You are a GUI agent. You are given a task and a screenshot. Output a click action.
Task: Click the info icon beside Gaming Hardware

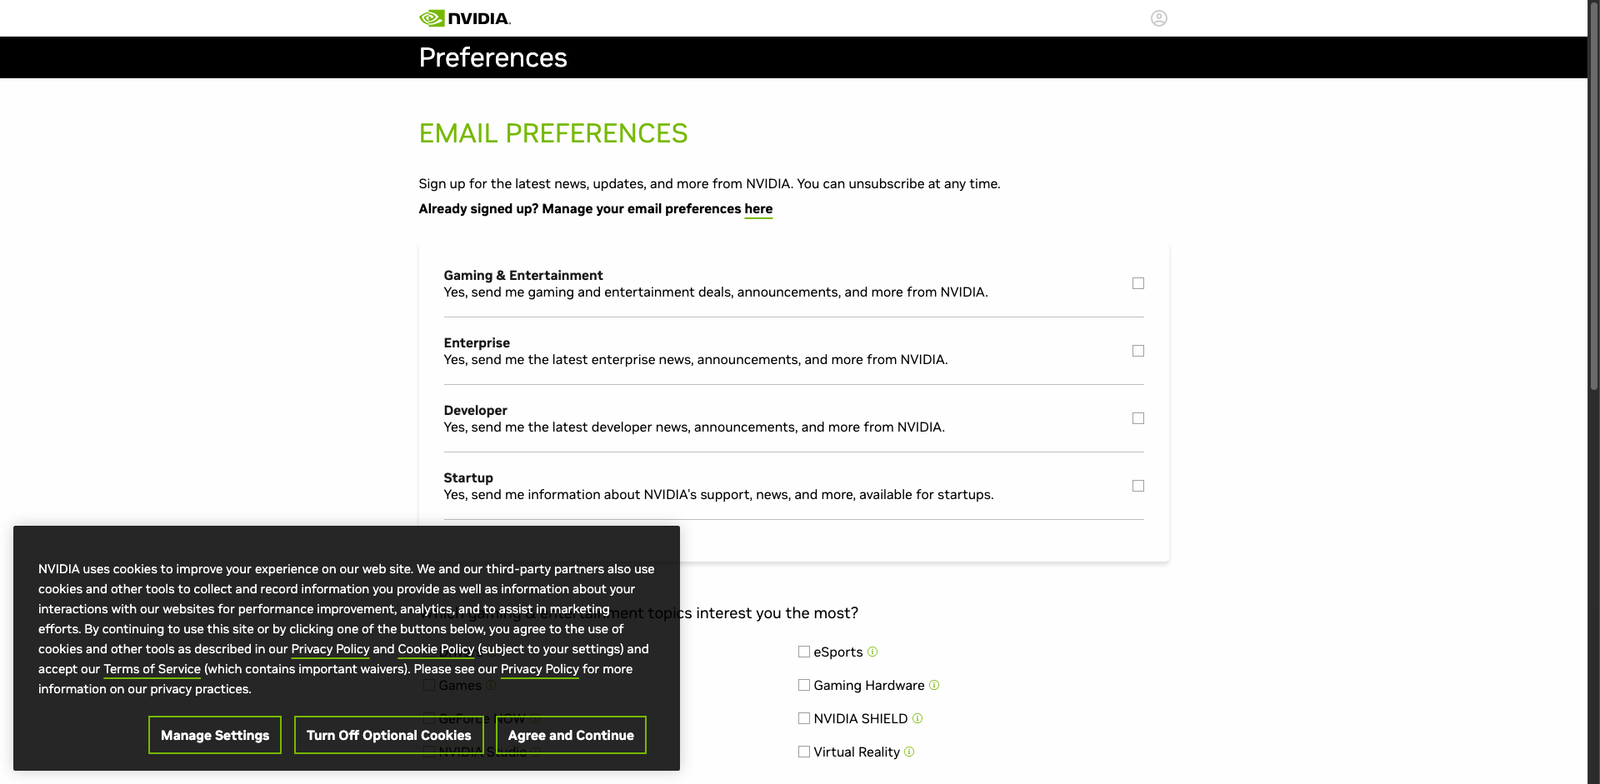click(934, 685)
